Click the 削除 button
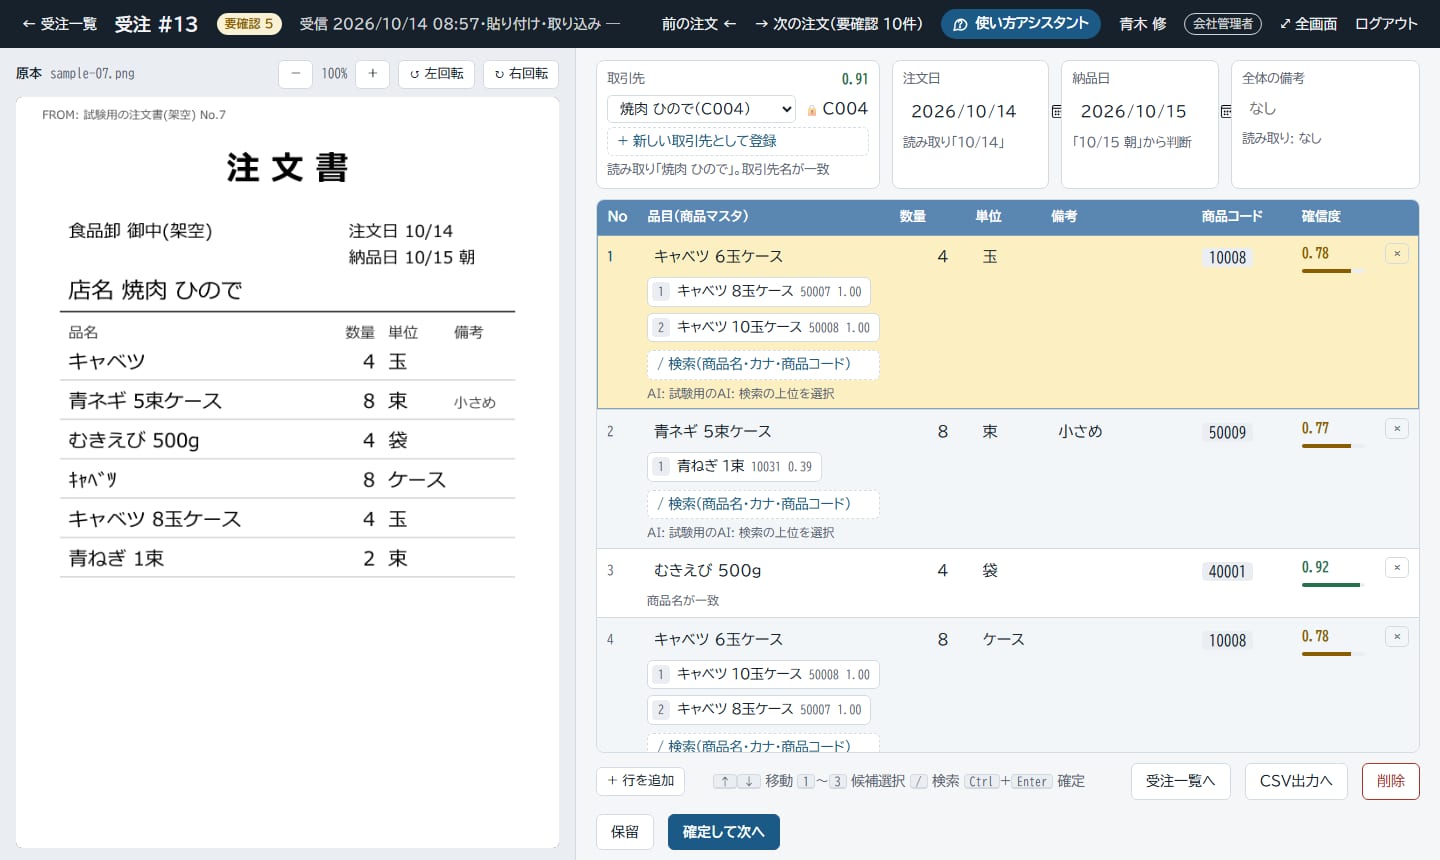Viewport: 1440px width, 860px height. [x=1391, y=781]
